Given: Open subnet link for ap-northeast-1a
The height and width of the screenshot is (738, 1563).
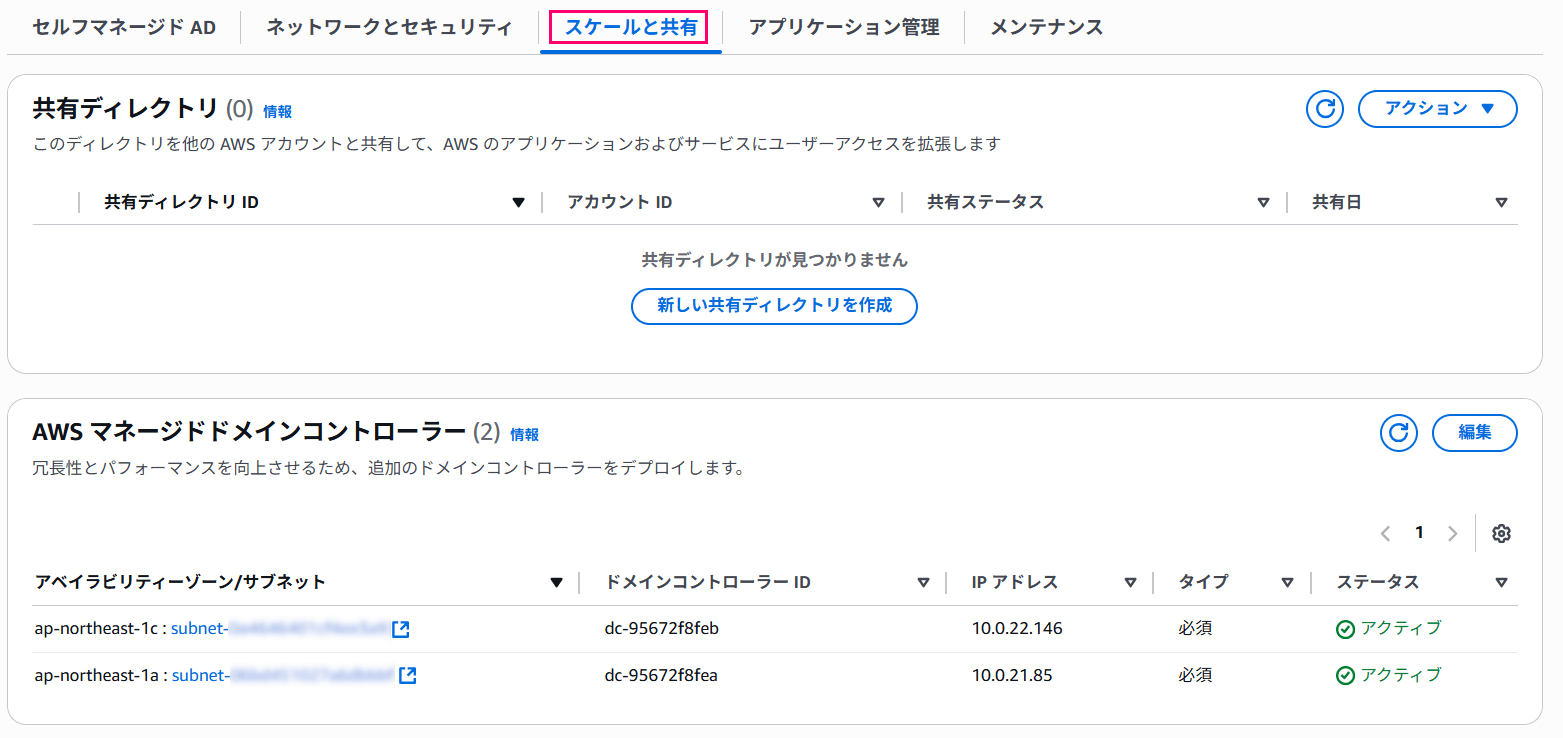Looking at the screenshot, I should tap(283, 675).
